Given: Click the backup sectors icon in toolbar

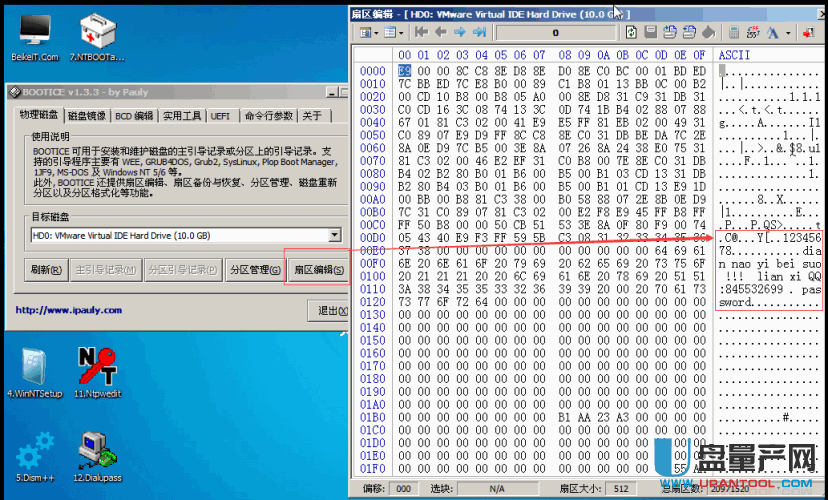Looking at the screenshot, I should (670, 32).
